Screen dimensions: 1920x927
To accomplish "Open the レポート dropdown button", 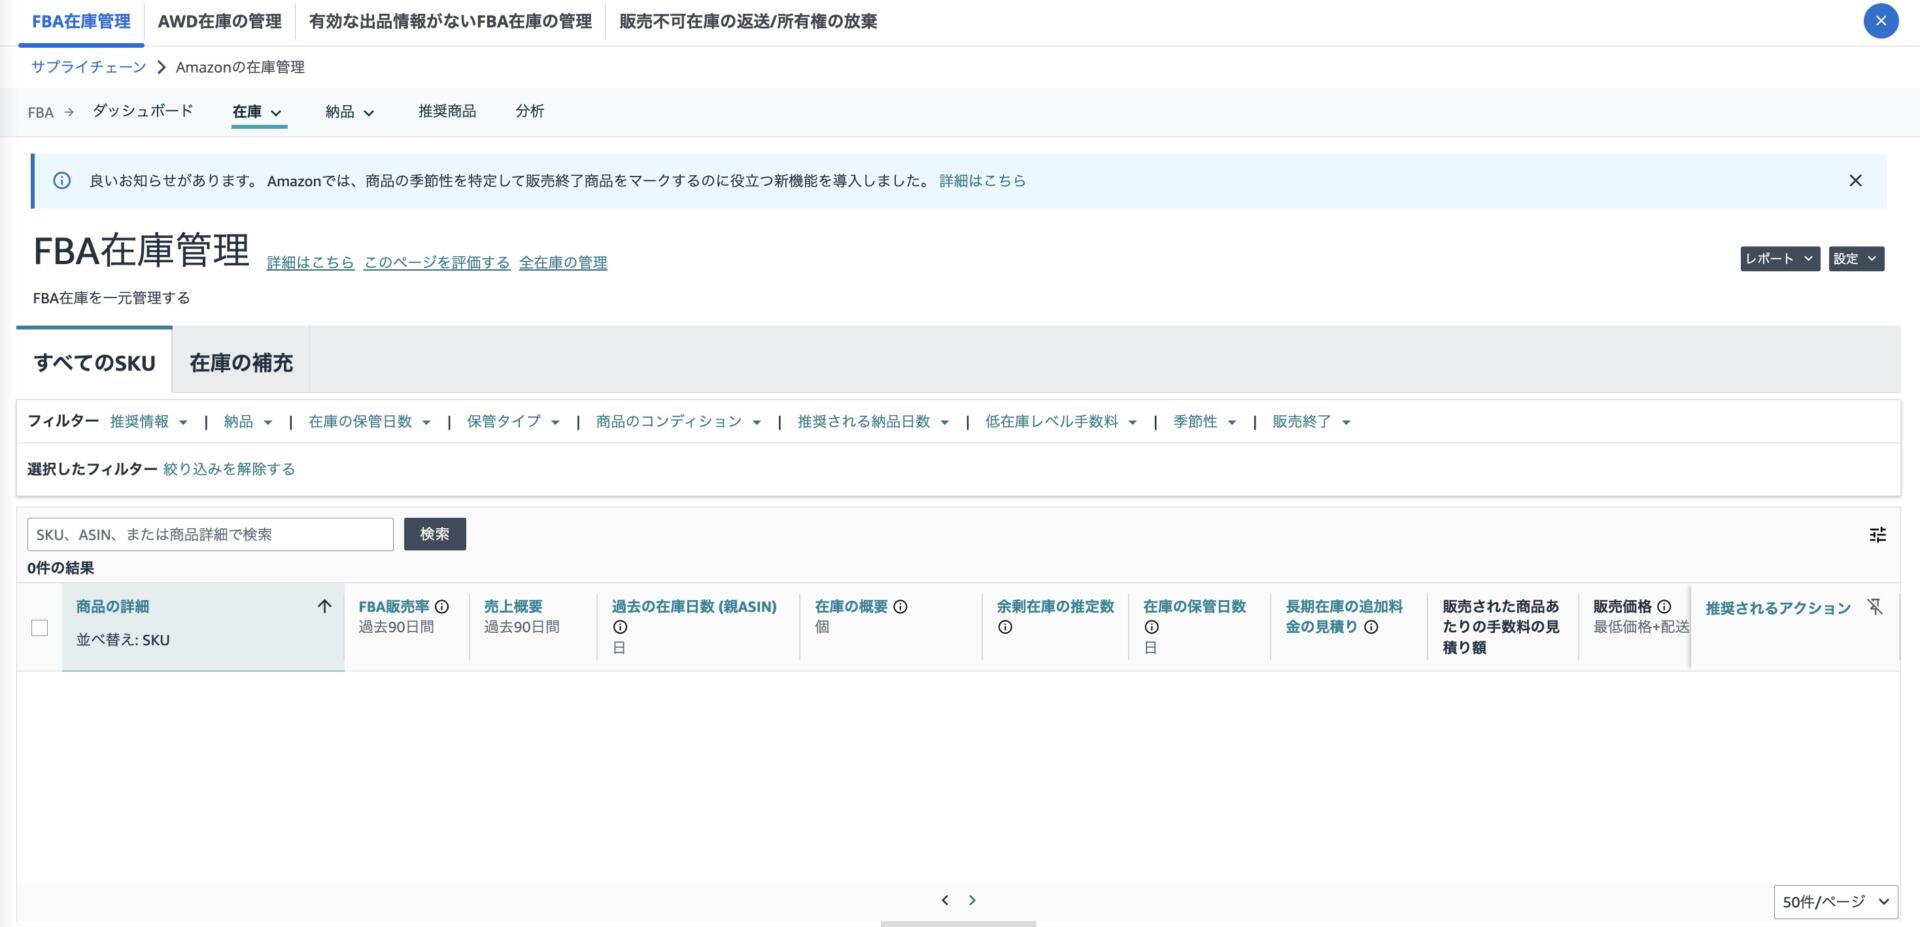I will tap(1779, 259).
